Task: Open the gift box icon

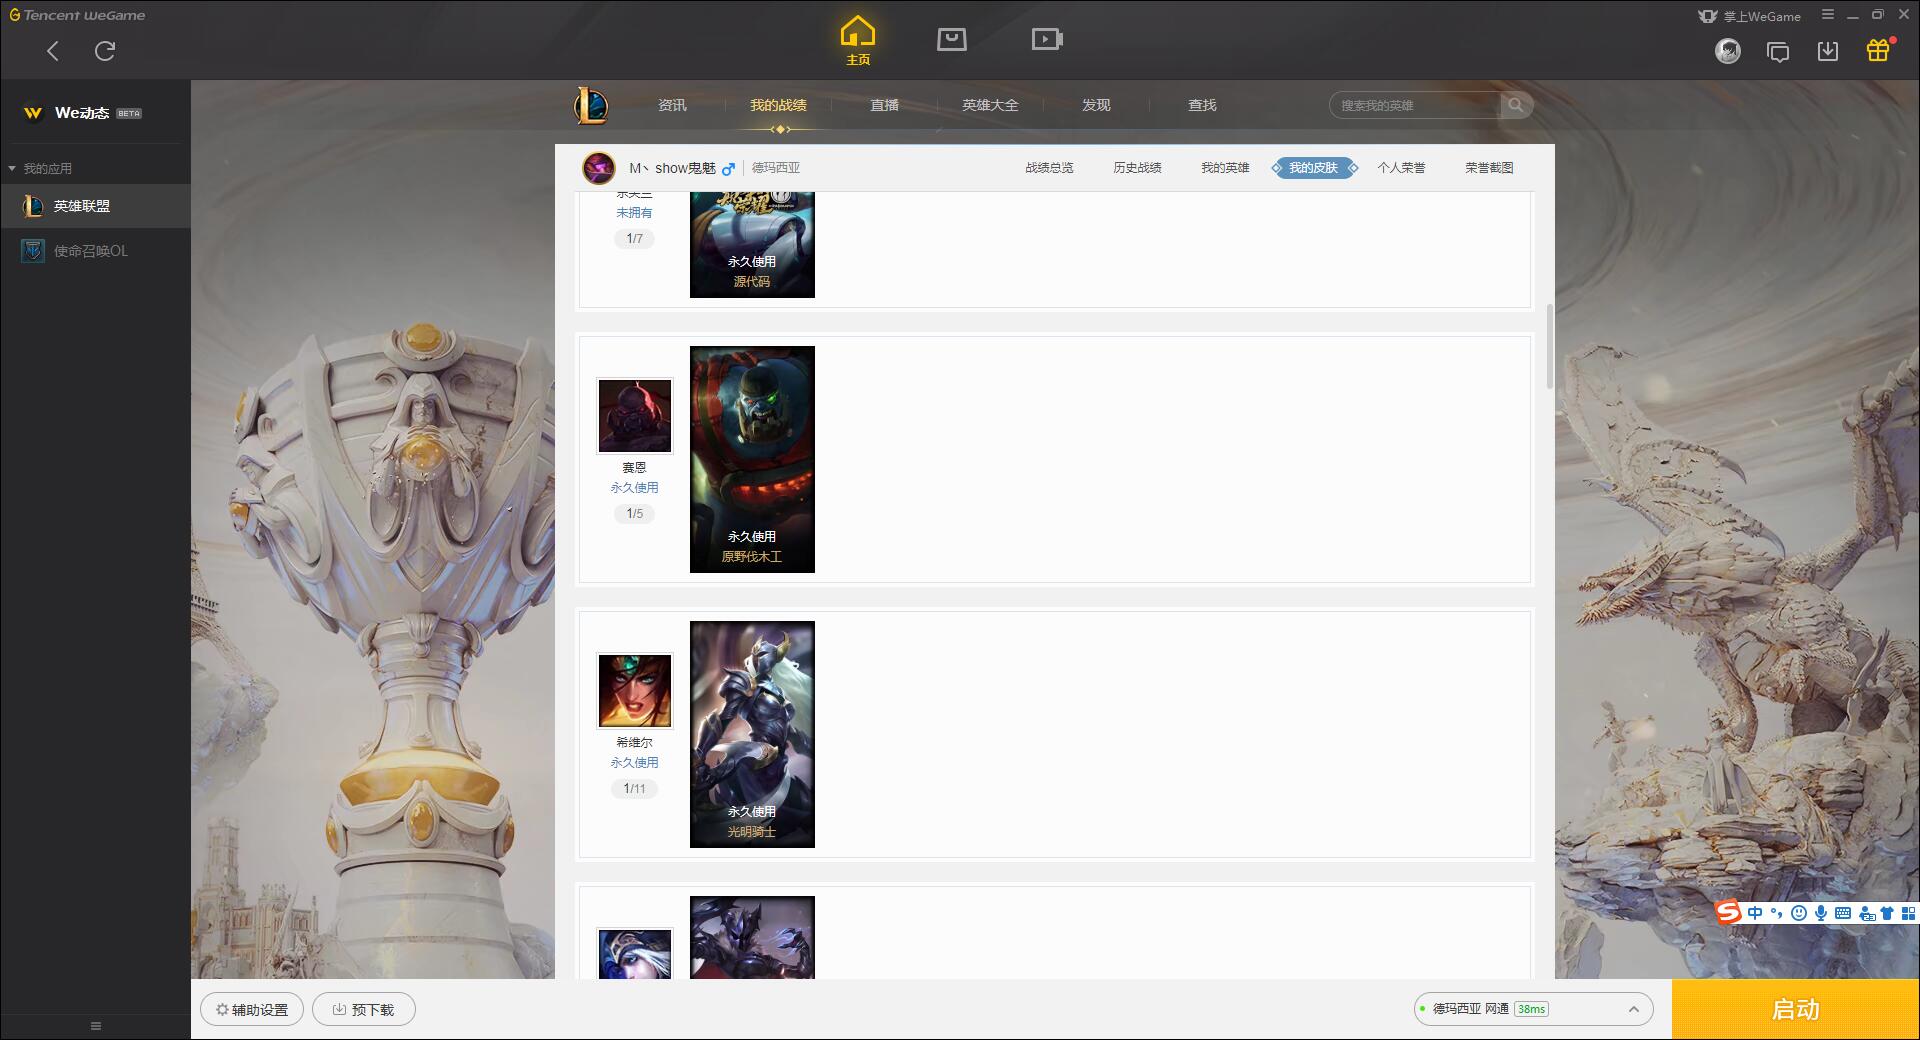Action: pos(1878,50)
